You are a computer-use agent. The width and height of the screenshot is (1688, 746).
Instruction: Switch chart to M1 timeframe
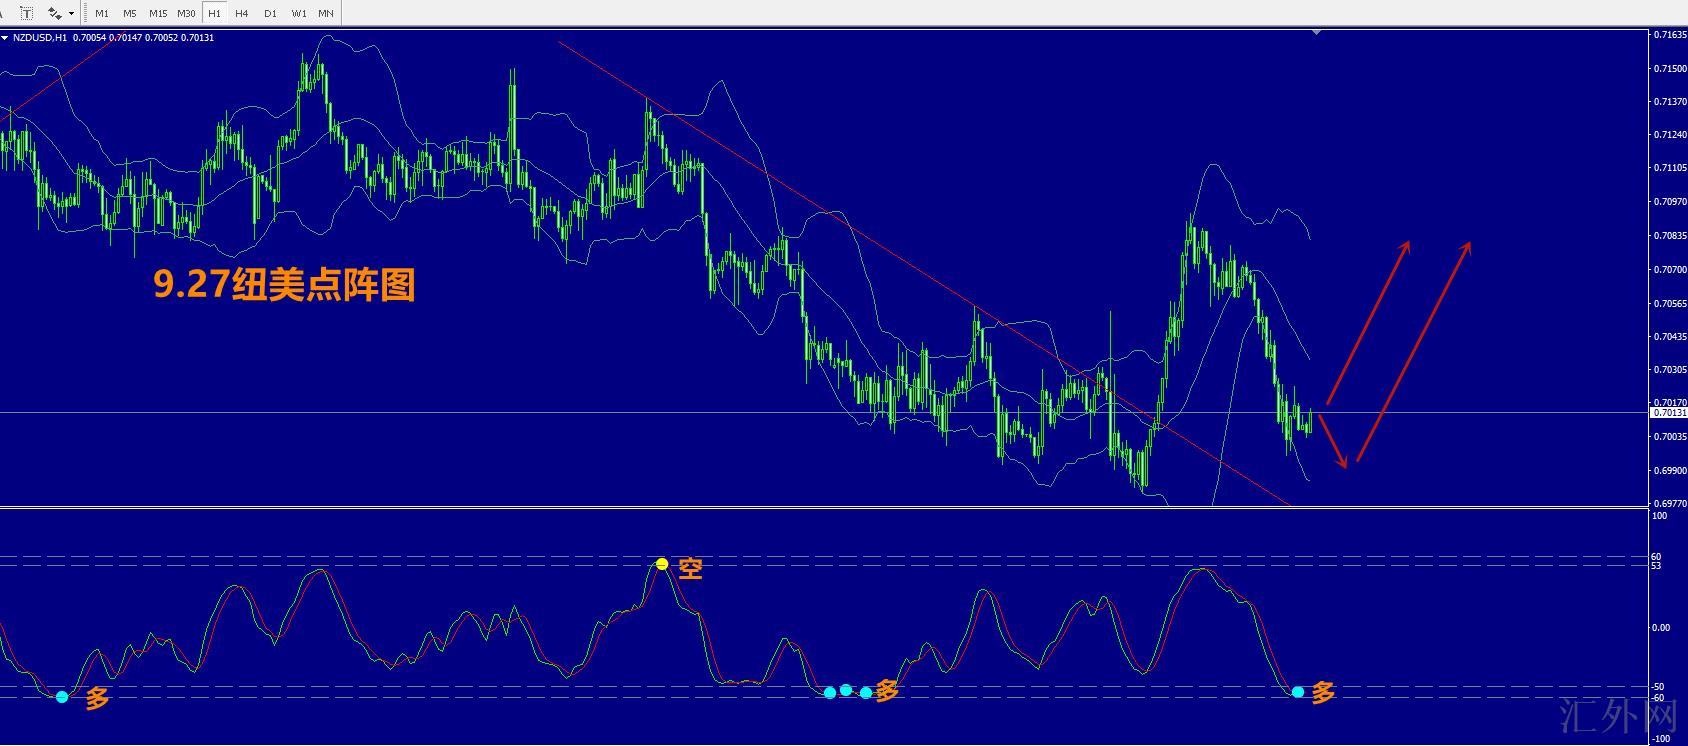(102, 14)
